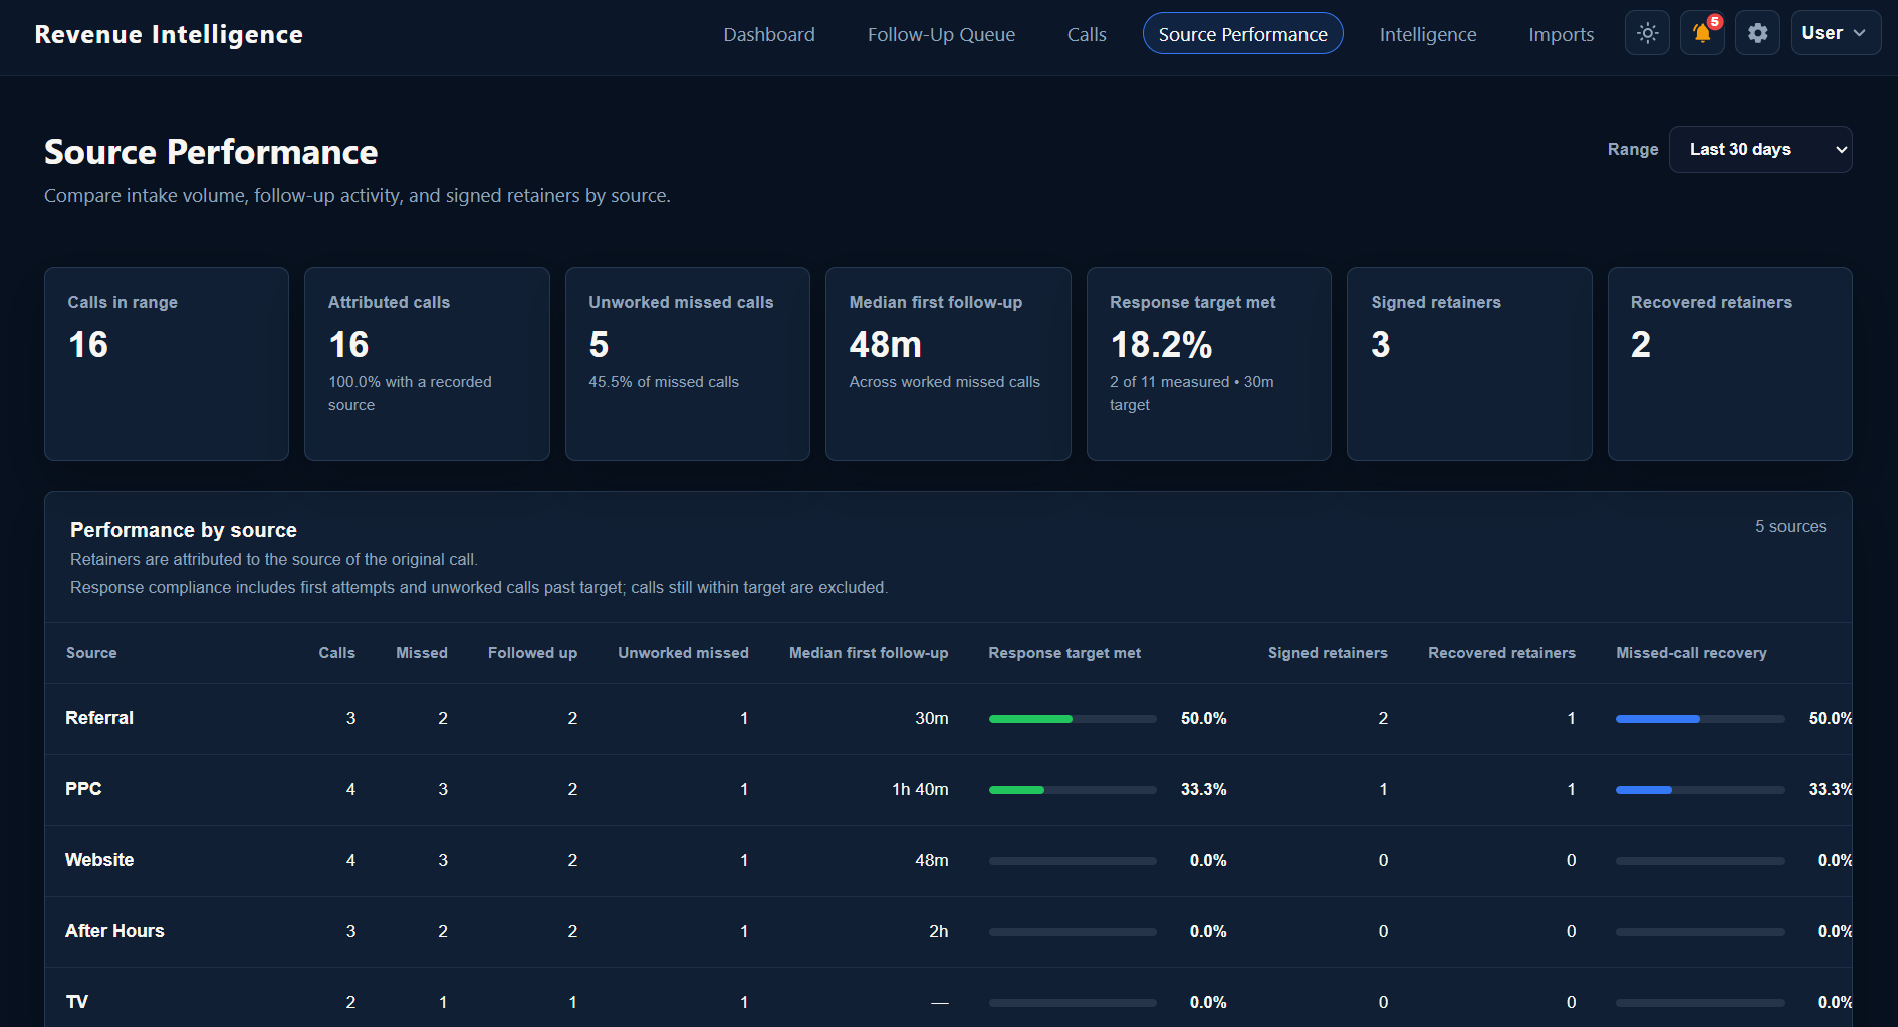Screen dimensions: 1898x1027
Task: Click the Missed-call recovery column header
Action: point(1691,652)
